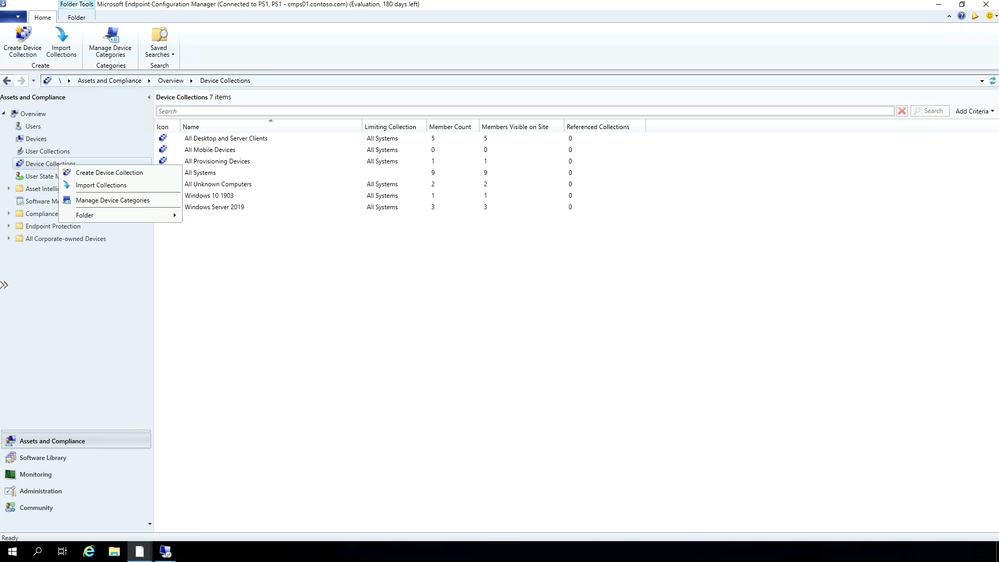Open the Community workspace
Viewport: 999px width, 562px height.
[x=76, y=508]
